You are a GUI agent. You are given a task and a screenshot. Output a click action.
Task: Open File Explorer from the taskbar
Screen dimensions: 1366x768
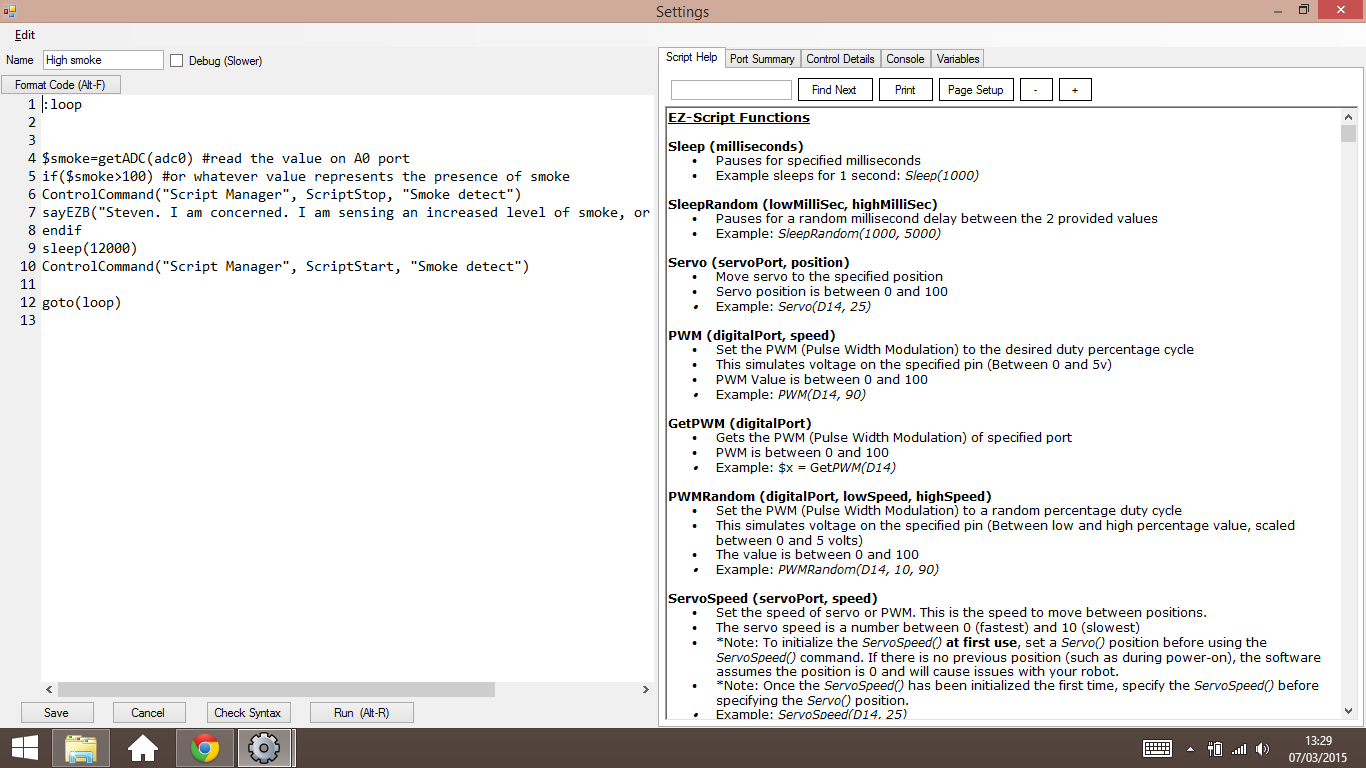click(x=80, y=747)
